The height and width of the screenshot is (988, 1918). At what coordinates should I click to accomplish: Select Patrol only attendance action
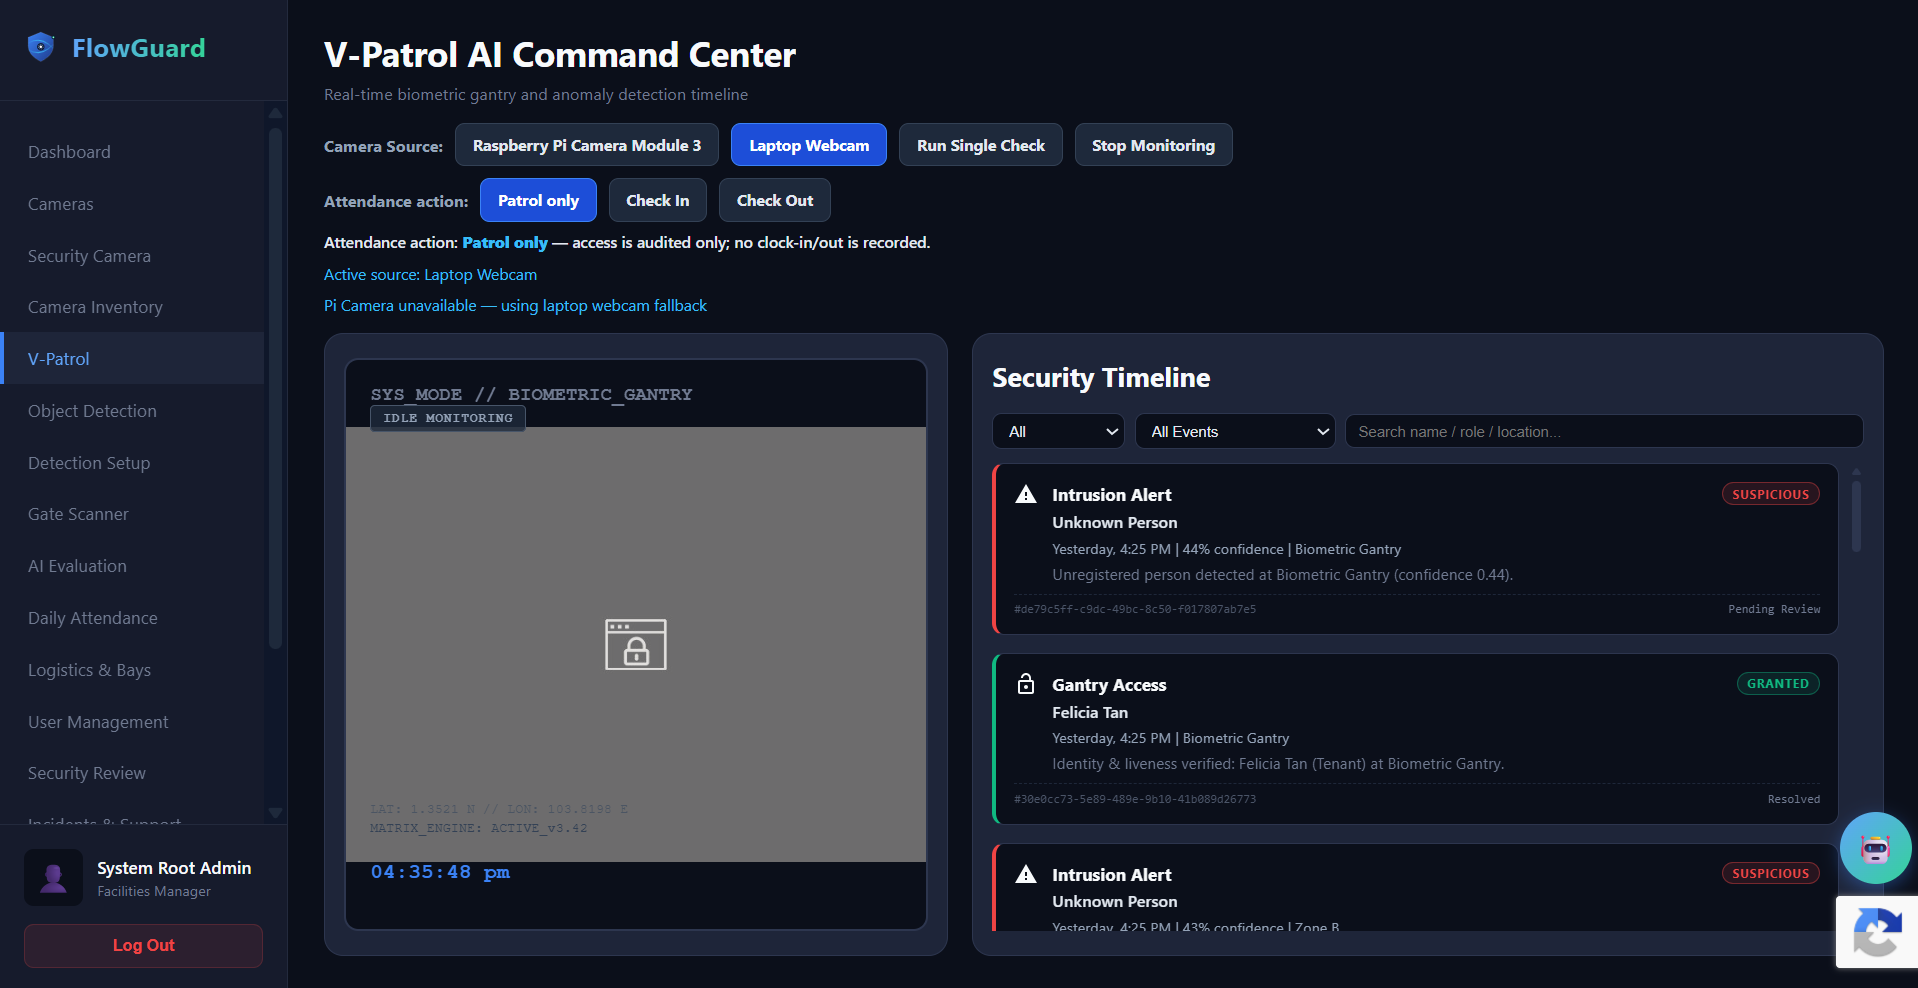click(538, 200)
